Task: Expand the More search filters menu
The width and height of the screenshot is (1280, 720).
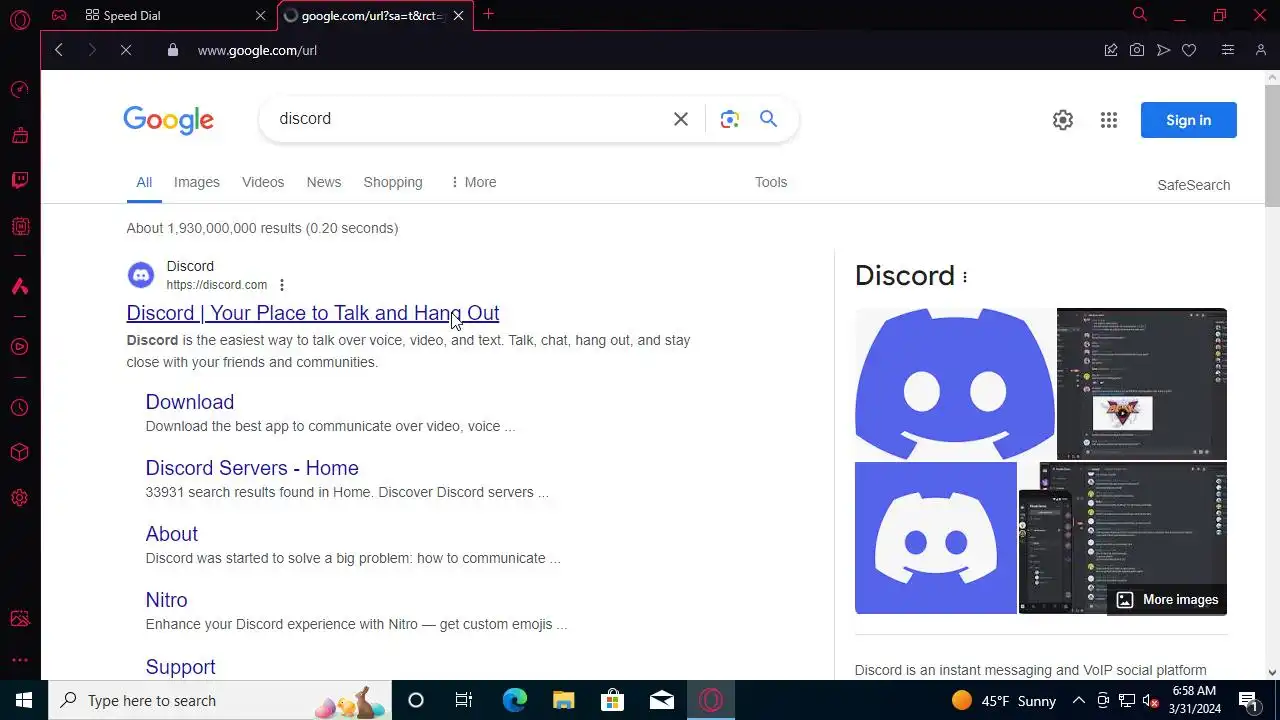Action: [473, 182]
